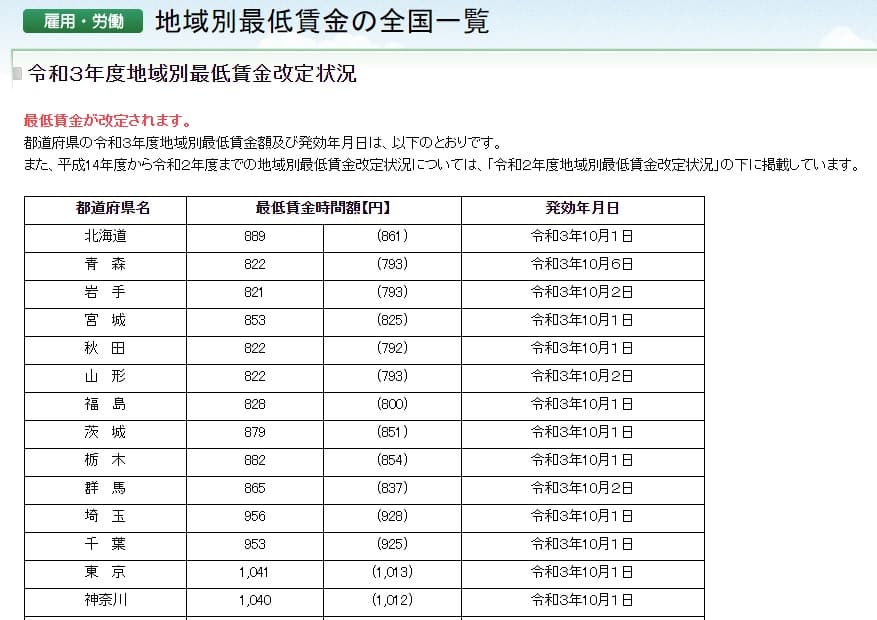Click the (793) value in the 青森 row
Image resolution: width=877 pixels, height=620 pixels.
click(392, 264)
